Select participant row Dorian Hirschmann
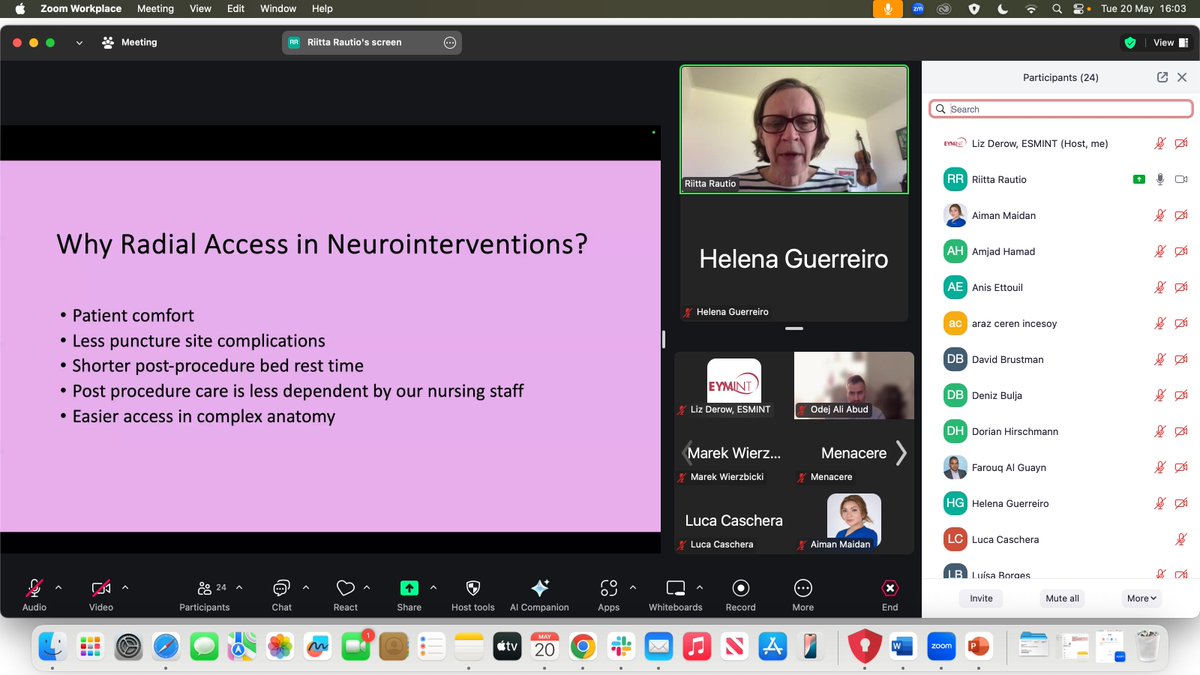This screenshot has width=1200, height=675. click(1061, 431)
